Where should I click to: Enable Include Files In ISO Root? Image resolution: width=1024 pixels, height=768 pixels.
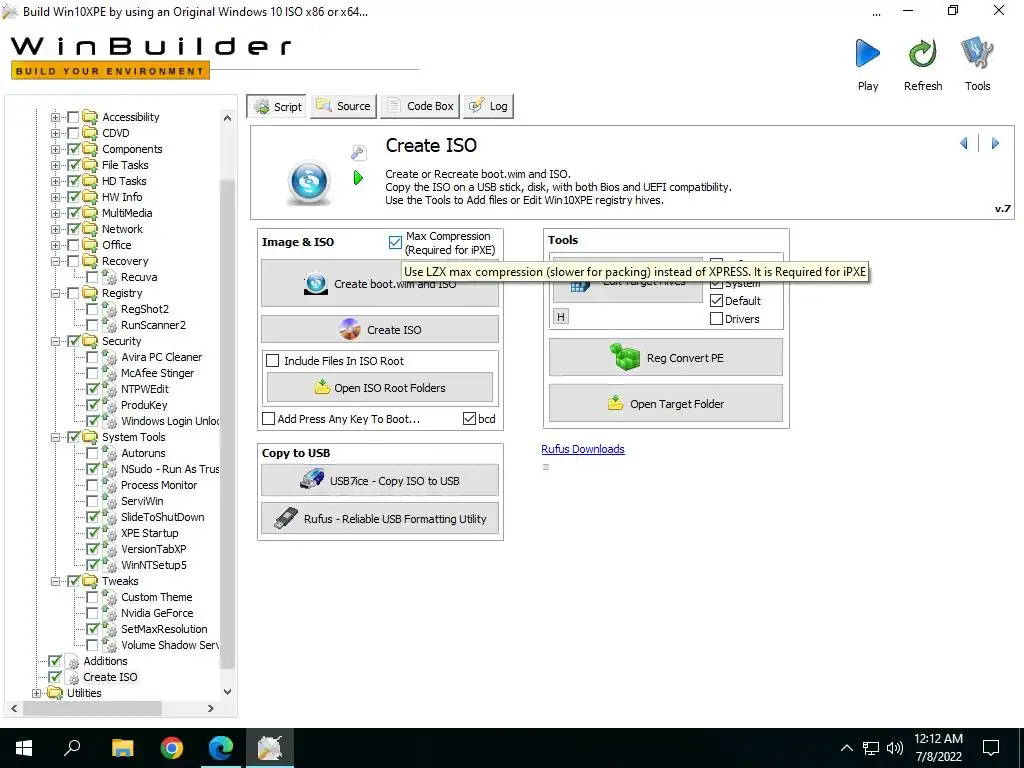pos(273,360)
